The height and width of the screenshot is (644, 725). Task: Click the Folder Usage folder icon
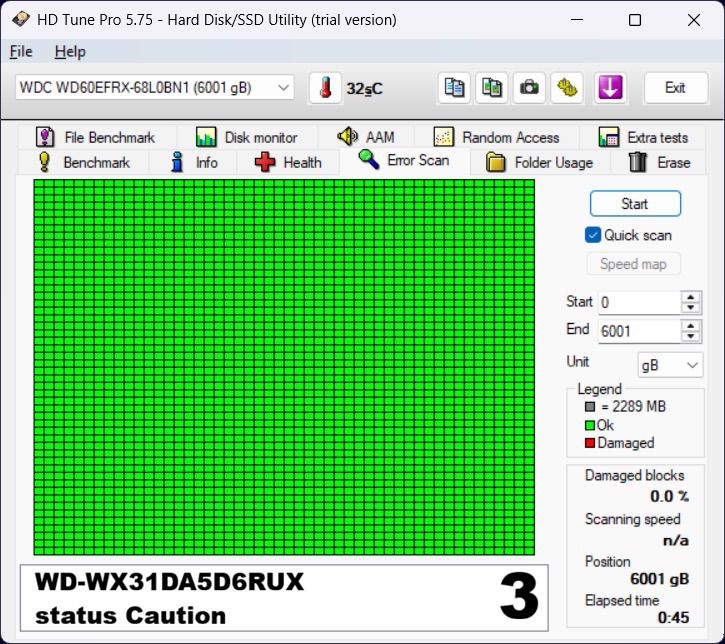495,162
